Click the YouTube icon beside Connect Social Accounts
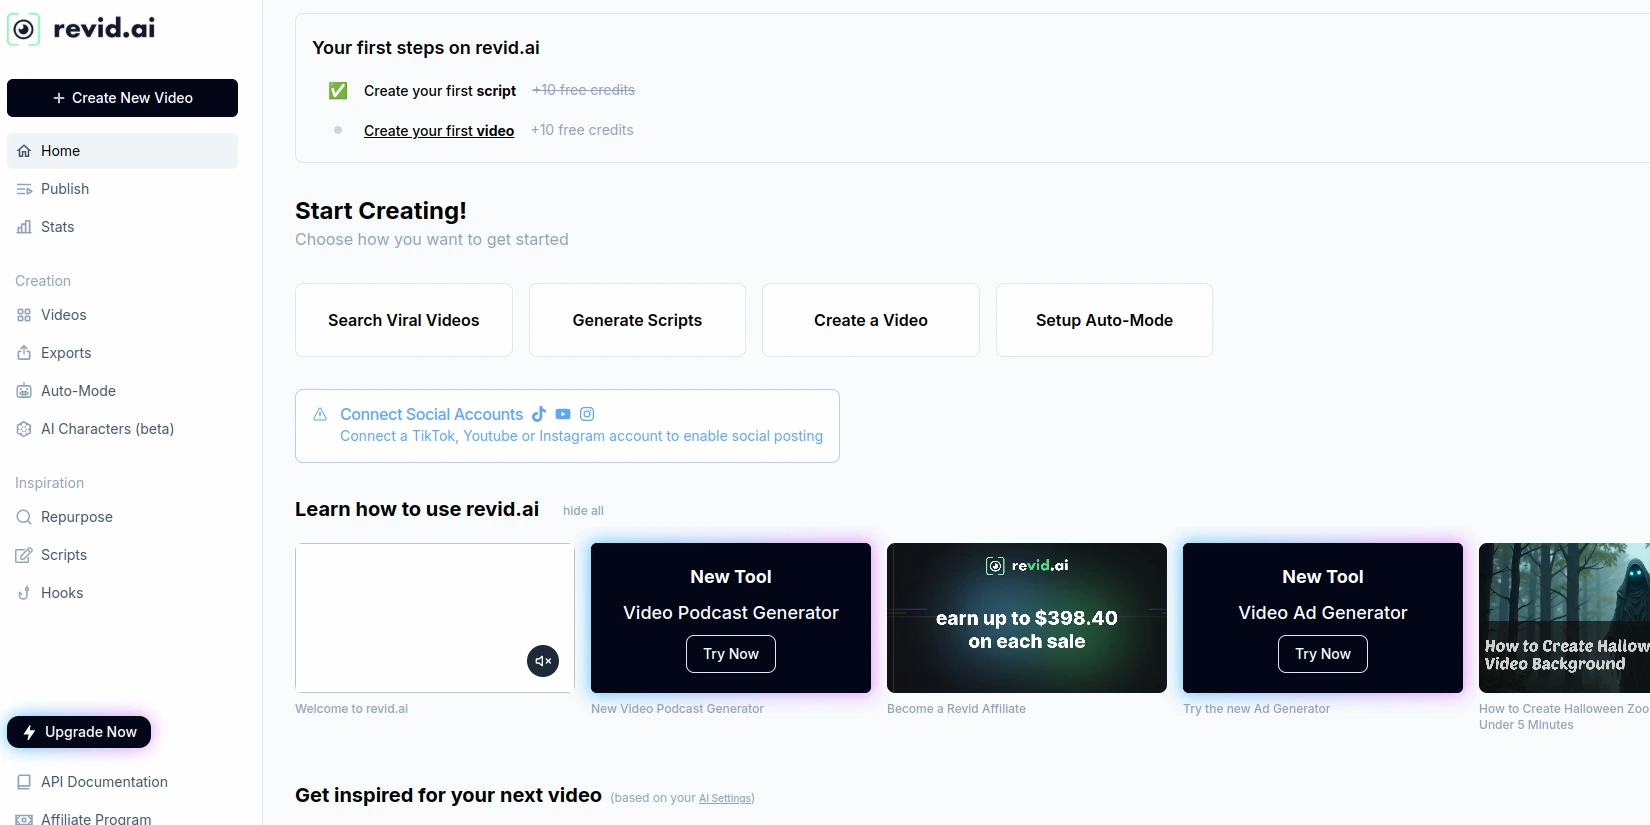 563,414
